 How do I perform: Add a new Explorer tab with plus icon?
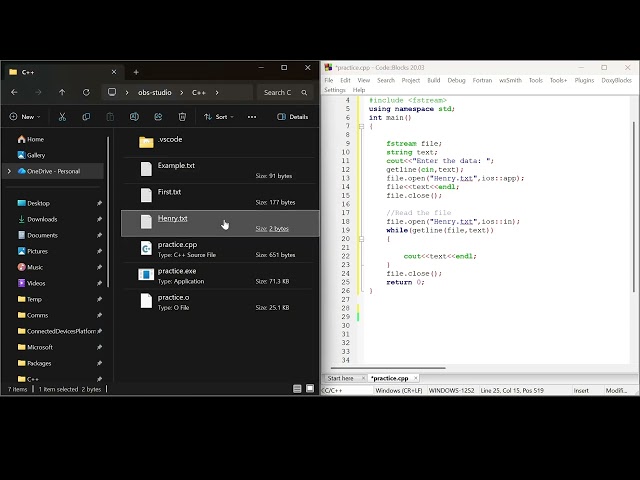coord(136,72)
